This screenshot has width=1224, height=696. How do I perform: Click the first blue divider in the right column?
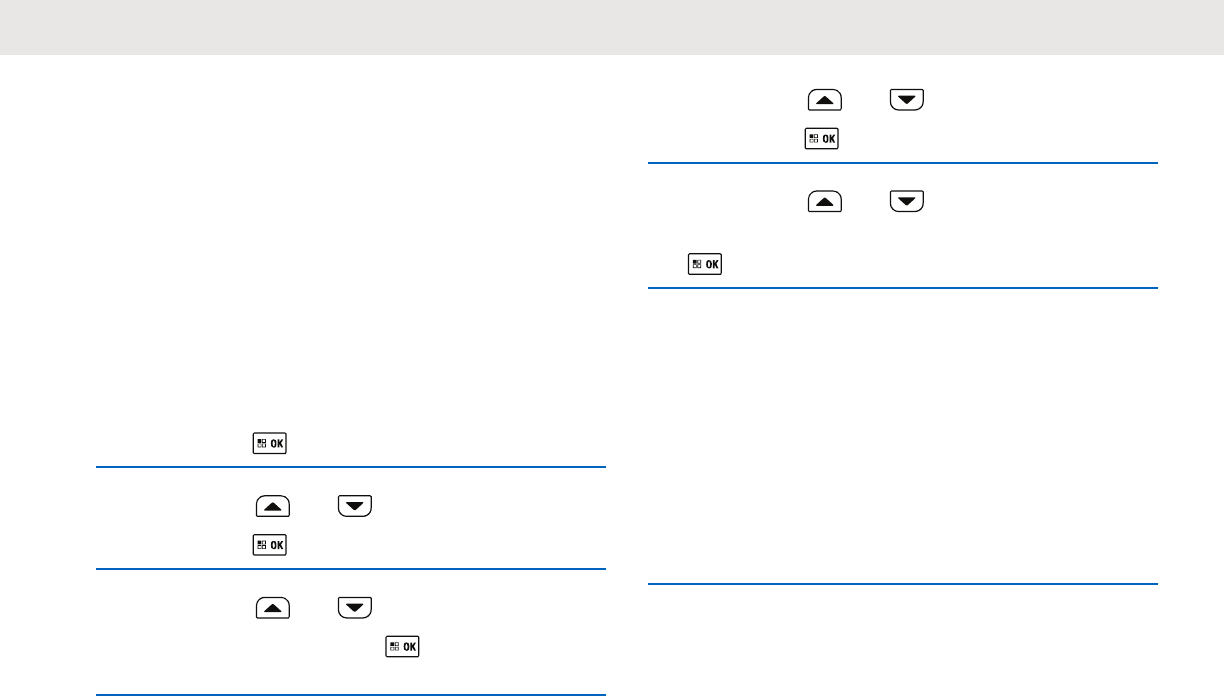903,163
